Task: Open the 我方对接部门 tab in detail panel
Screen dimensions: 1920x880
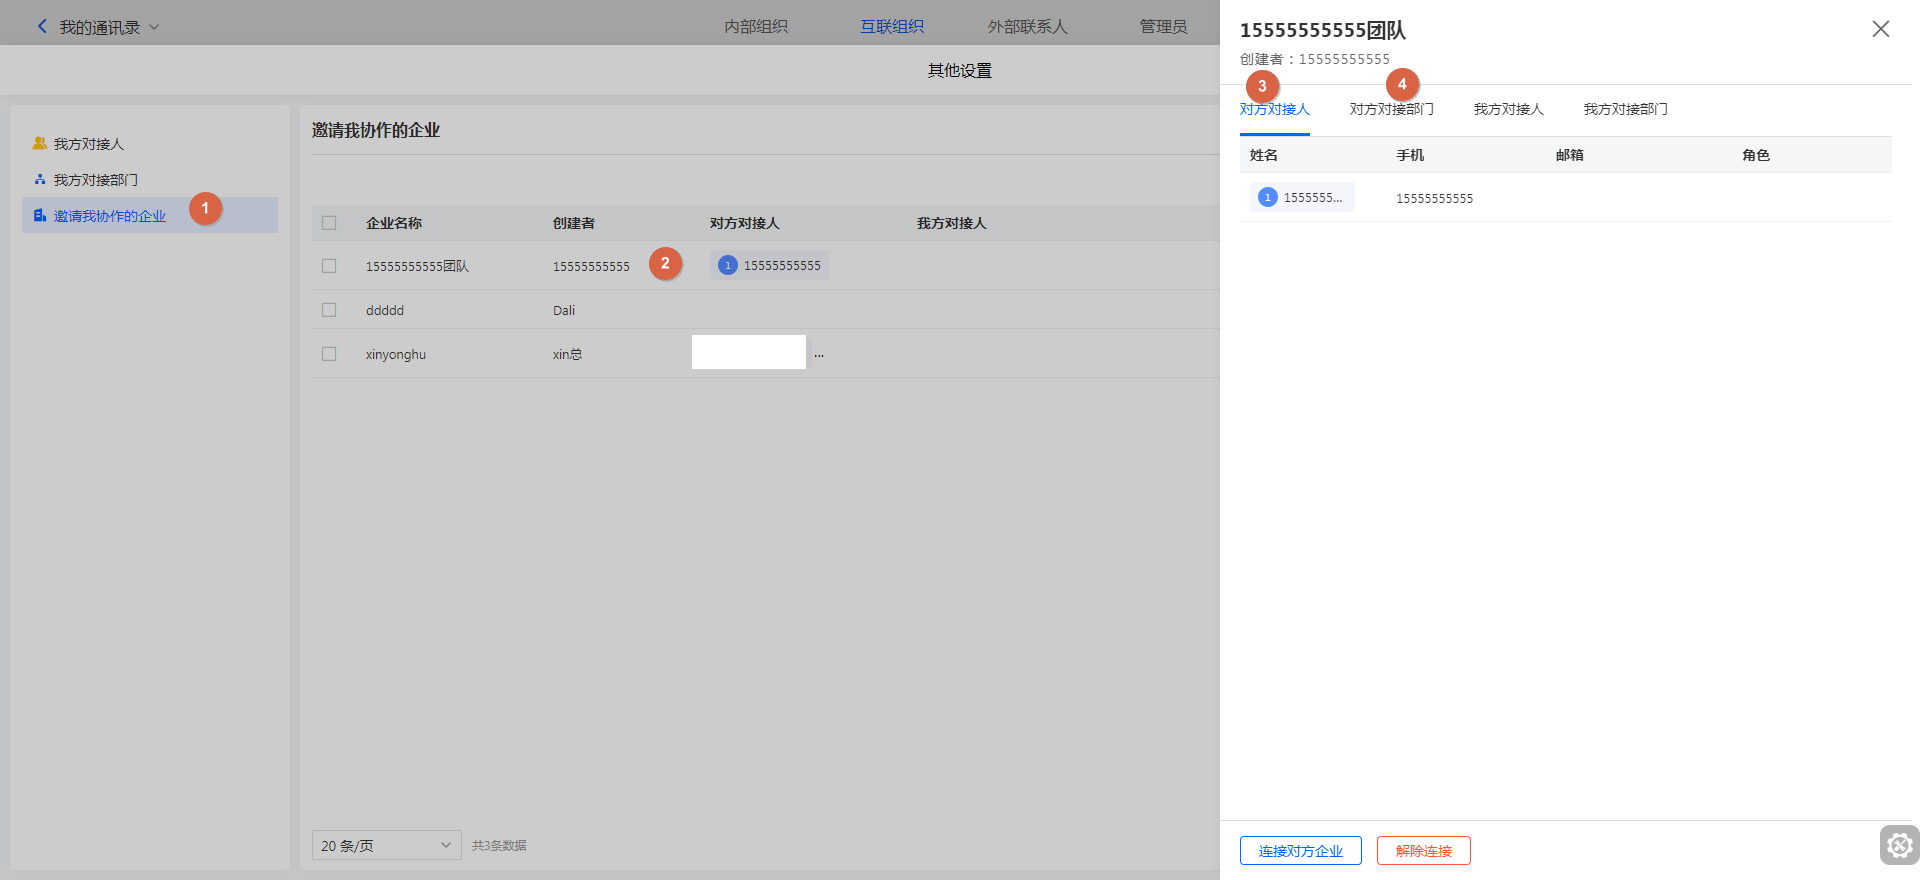Action: (x=1625, y=109)
